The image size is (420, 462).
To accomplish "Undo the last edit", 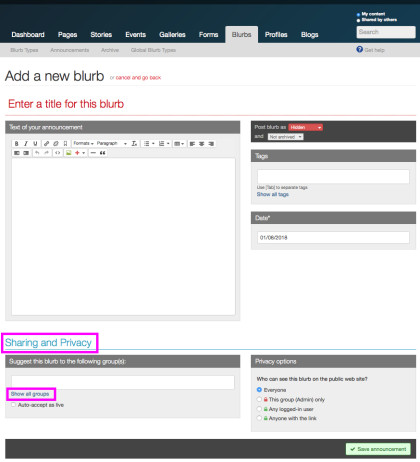I will [37, 153].
